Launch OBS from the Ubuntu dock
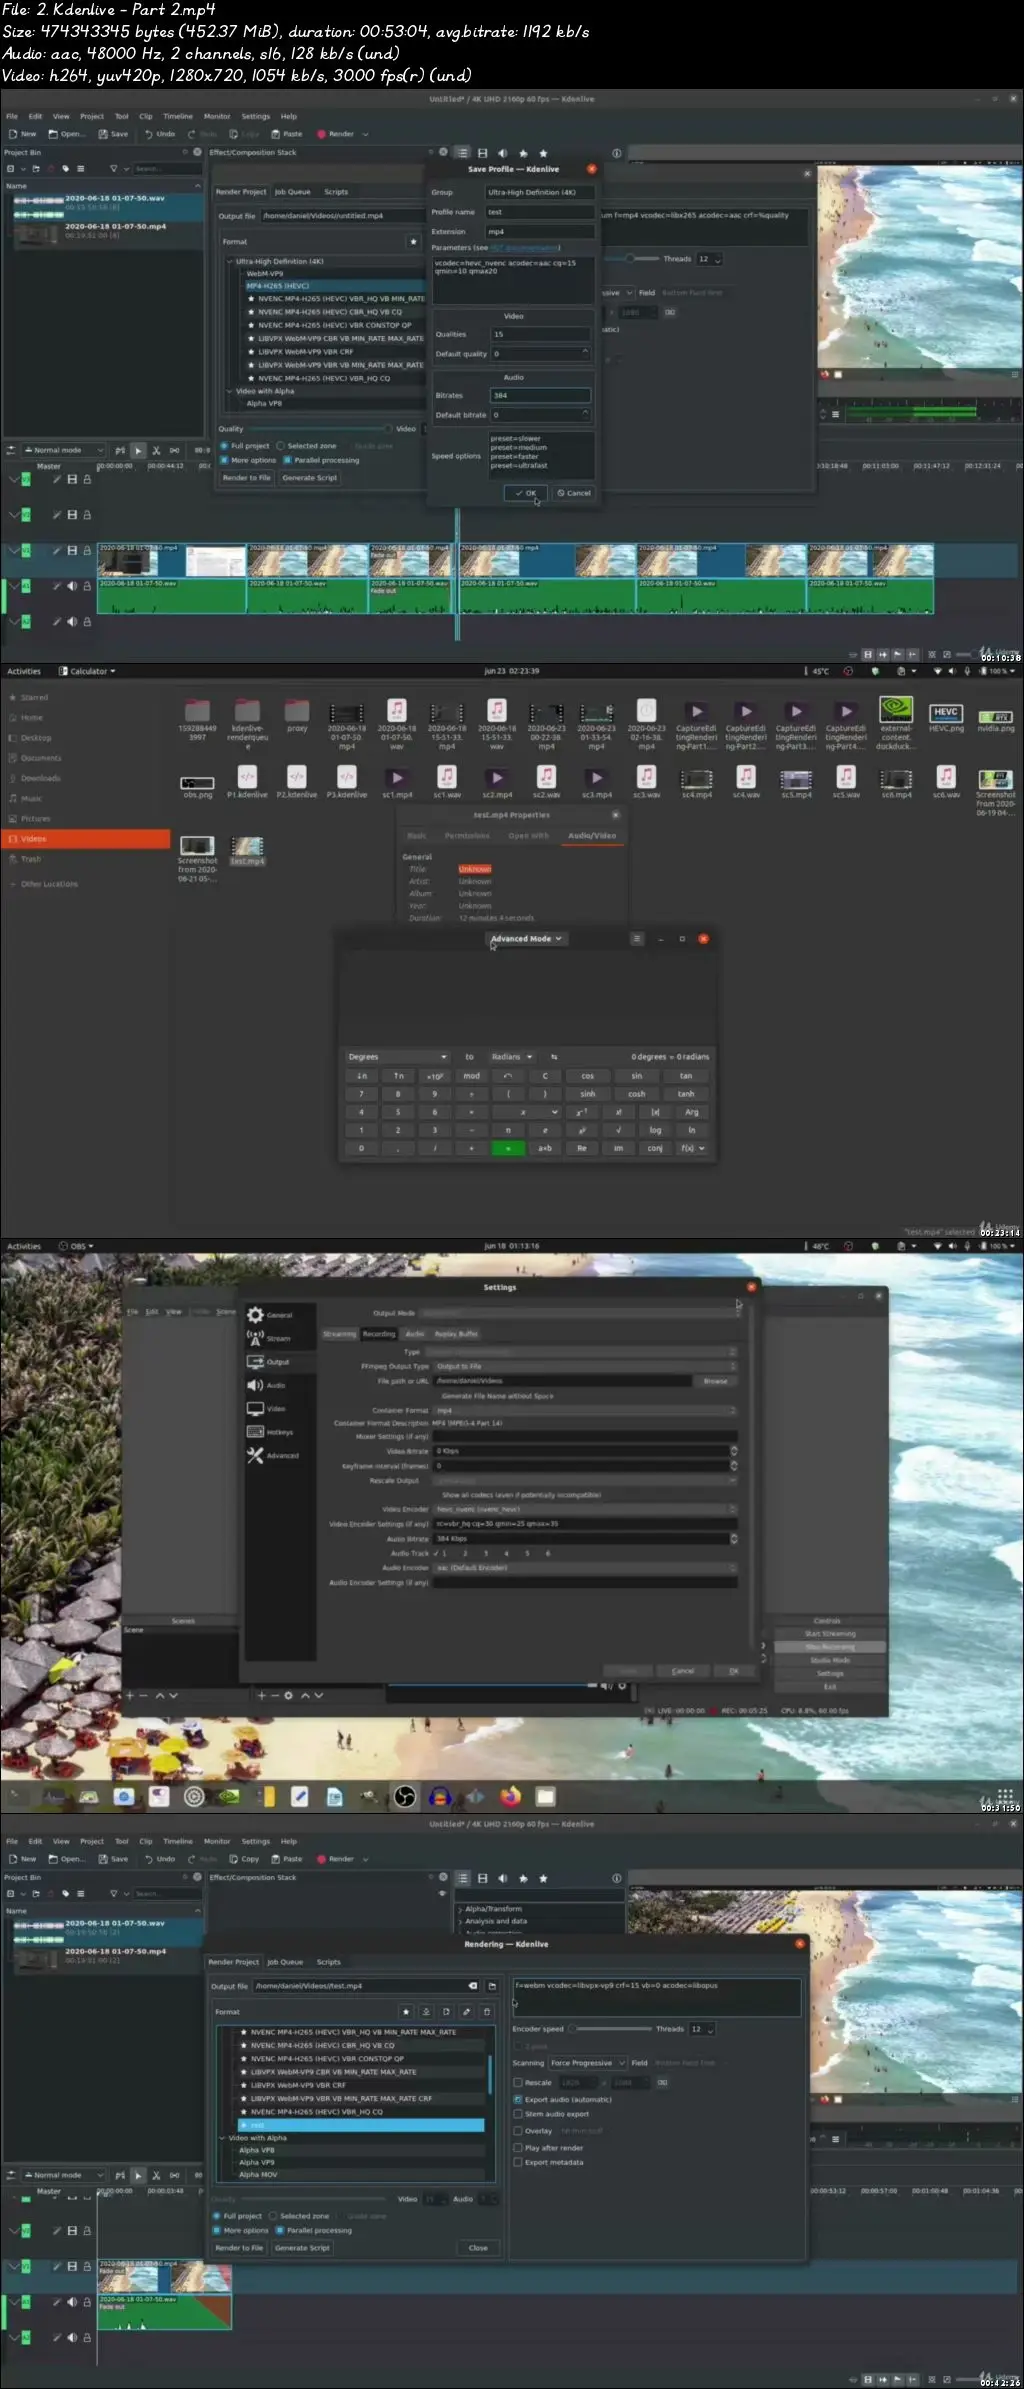The width and height of the screenshot is (1024, 2389). pos(405,1797)
